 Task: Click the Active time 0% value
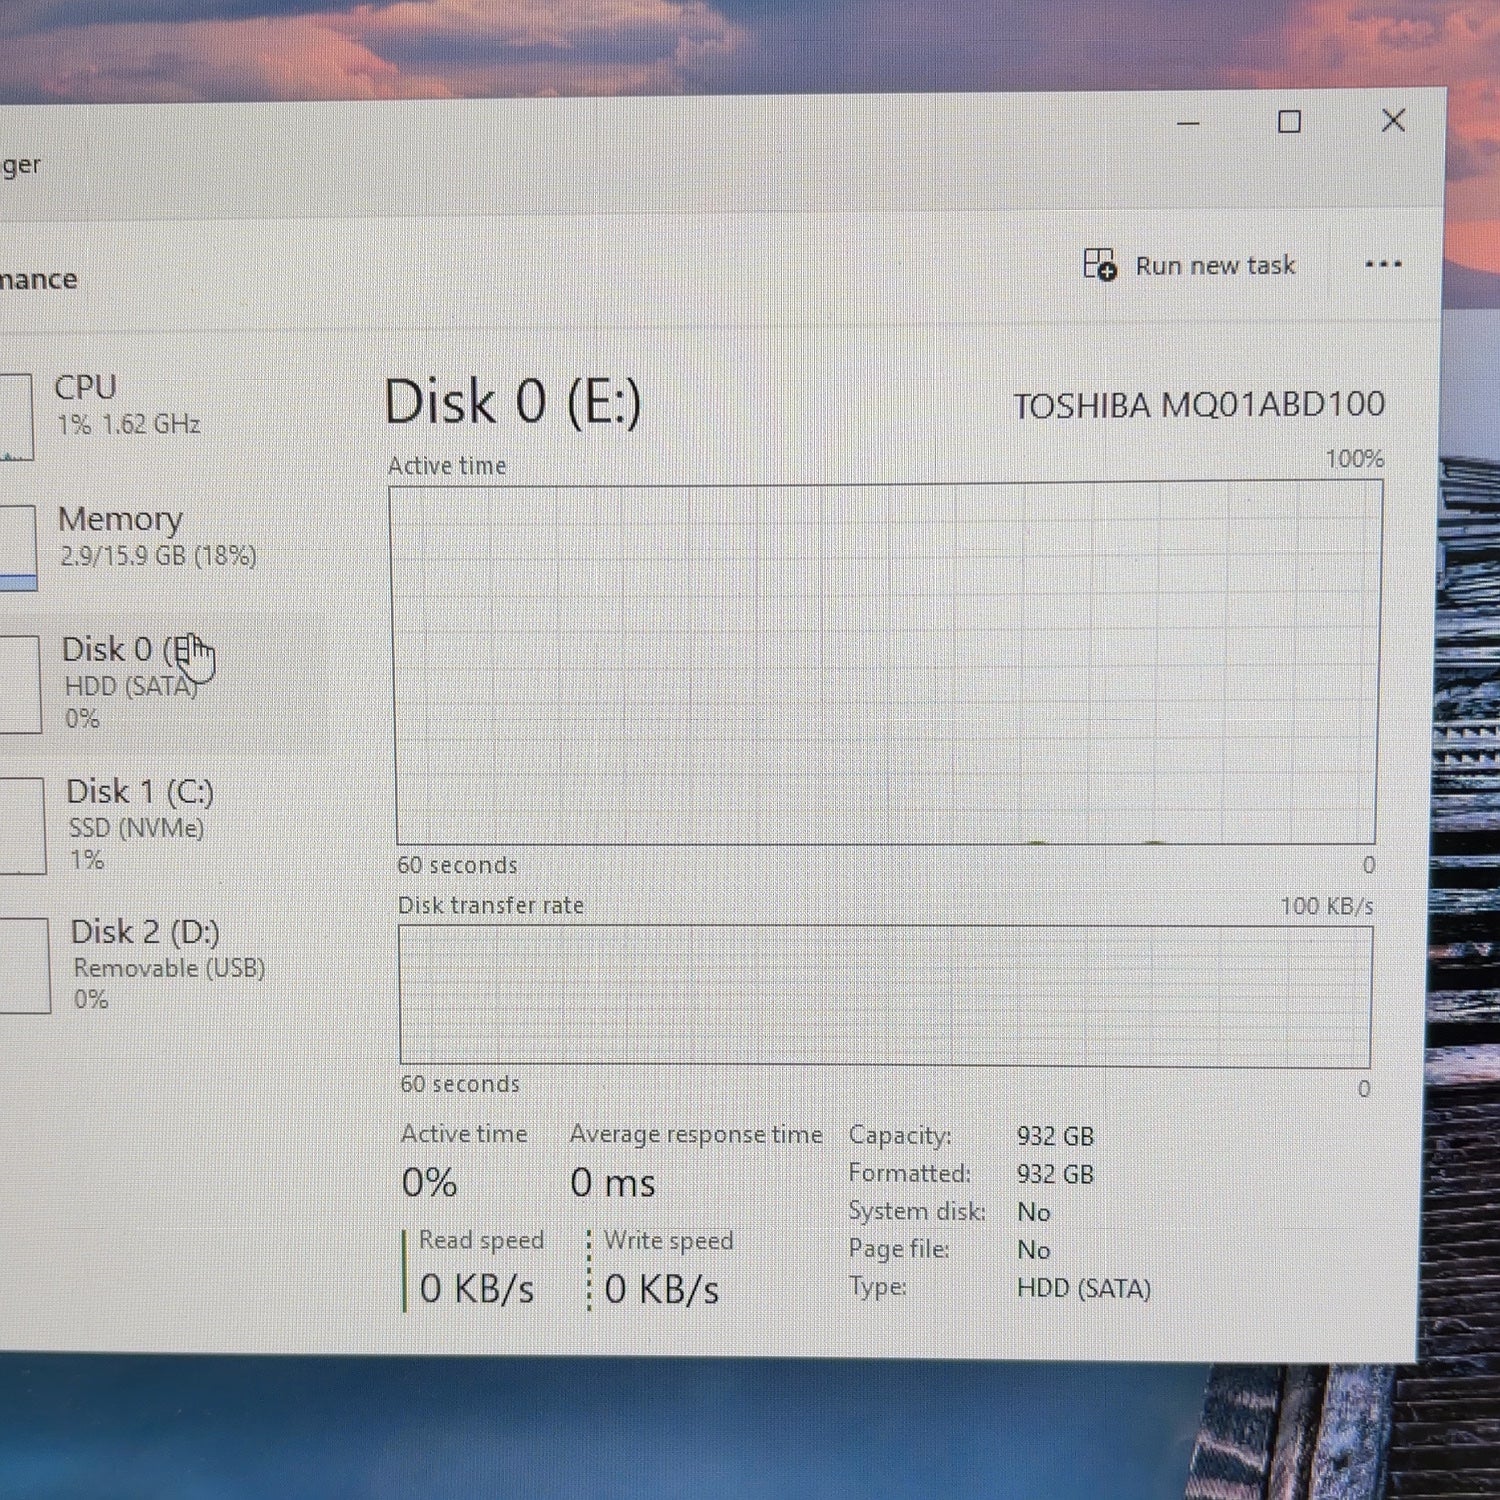tap(429, 1183)
